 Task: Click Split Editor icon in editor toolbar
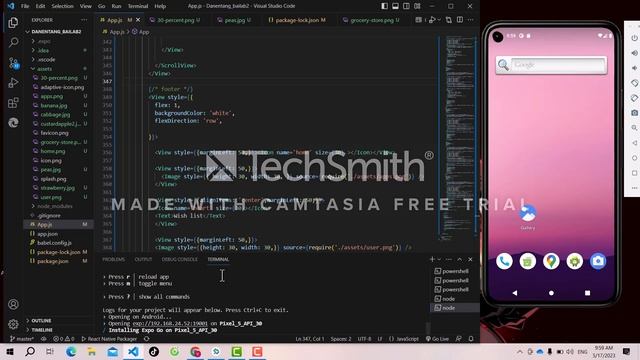coord(460,20)
